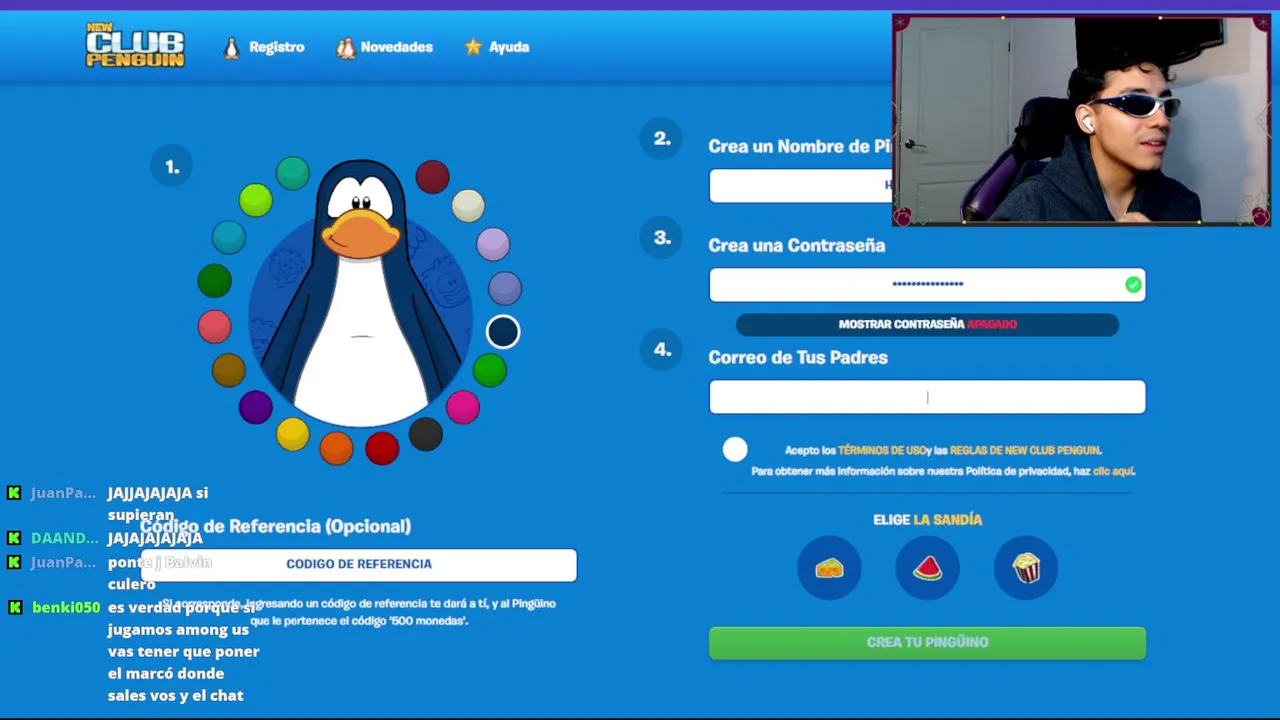Pick the cream white penguin color
This screenshot has height=720, width=1280.
click(468, 205)
